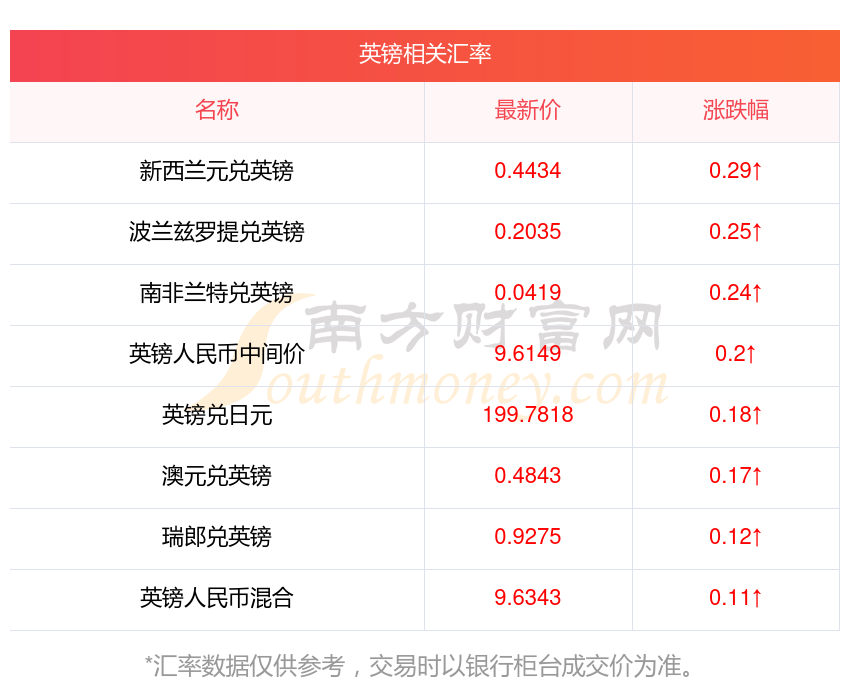Screen dimensions: 850x698
Task: Click the 瑞郎兑英镑 row name
Action: pos(217,537)
